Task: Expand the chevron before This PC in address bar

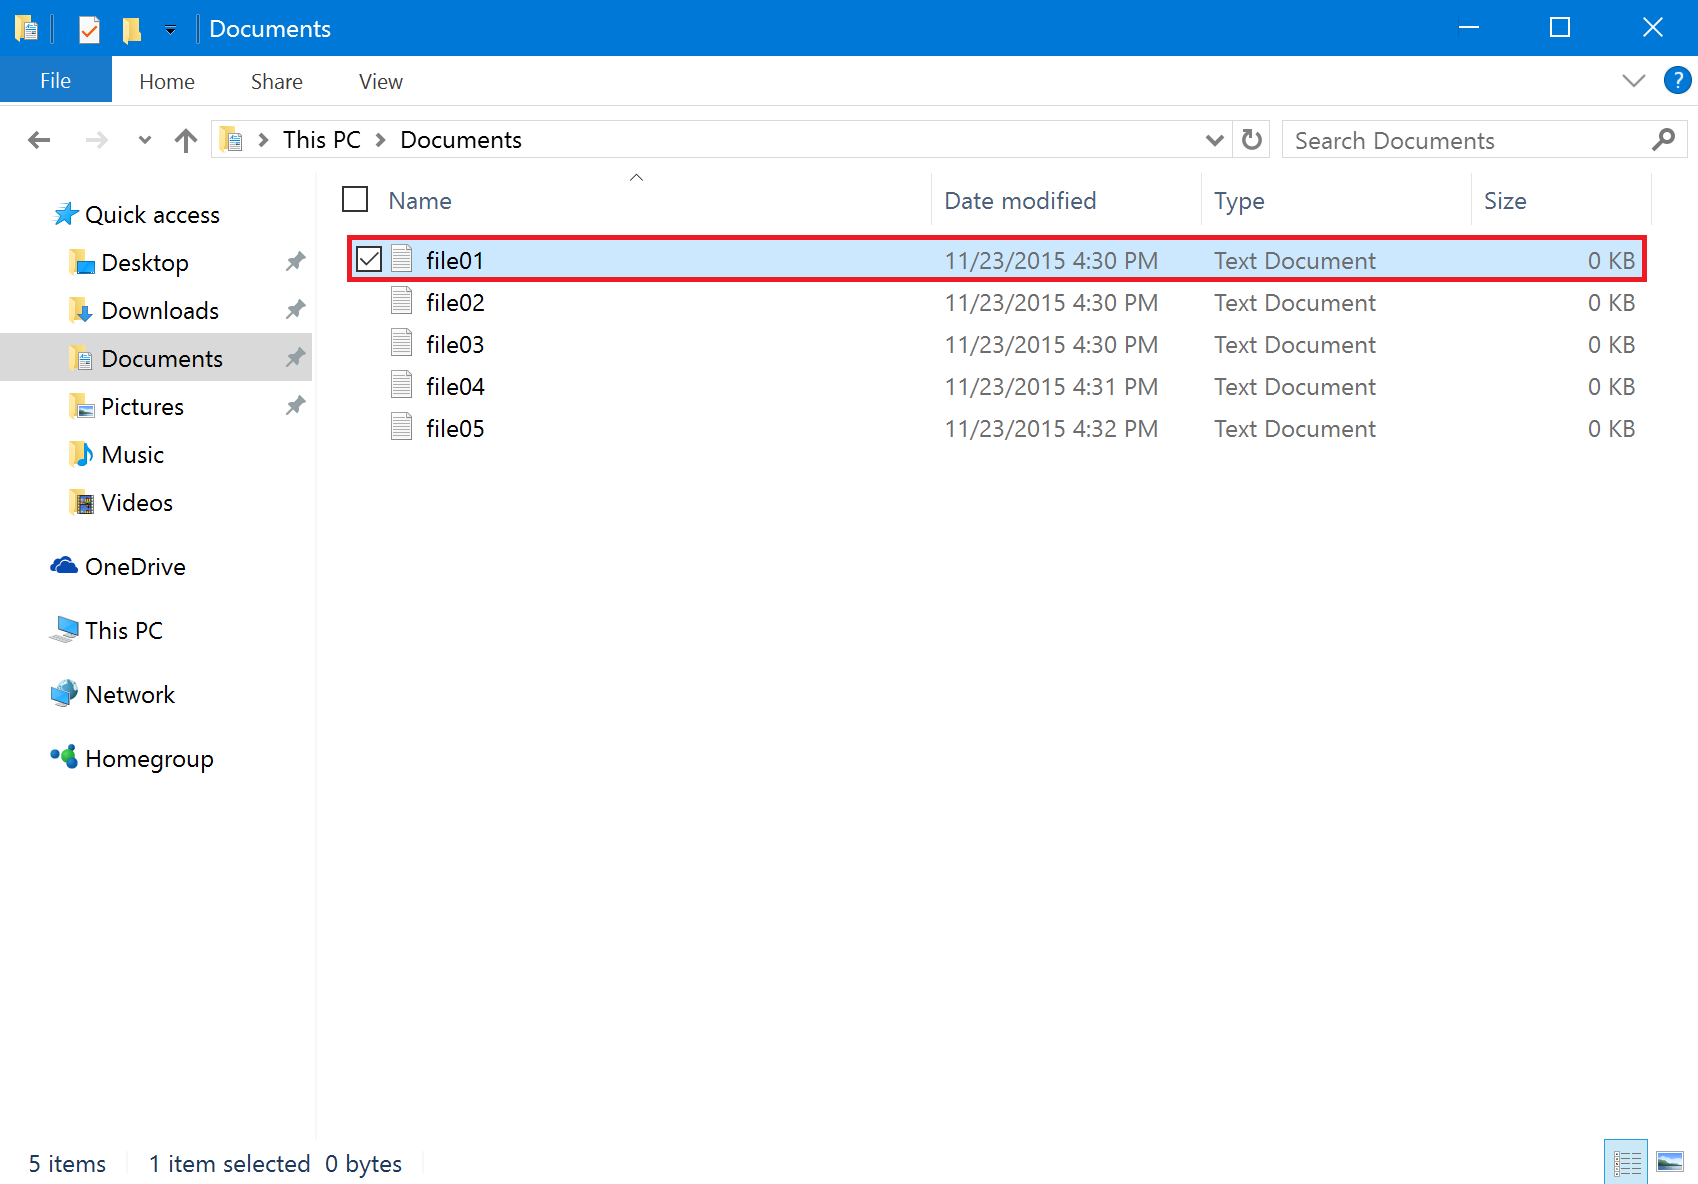Action: tap(264, 140)
